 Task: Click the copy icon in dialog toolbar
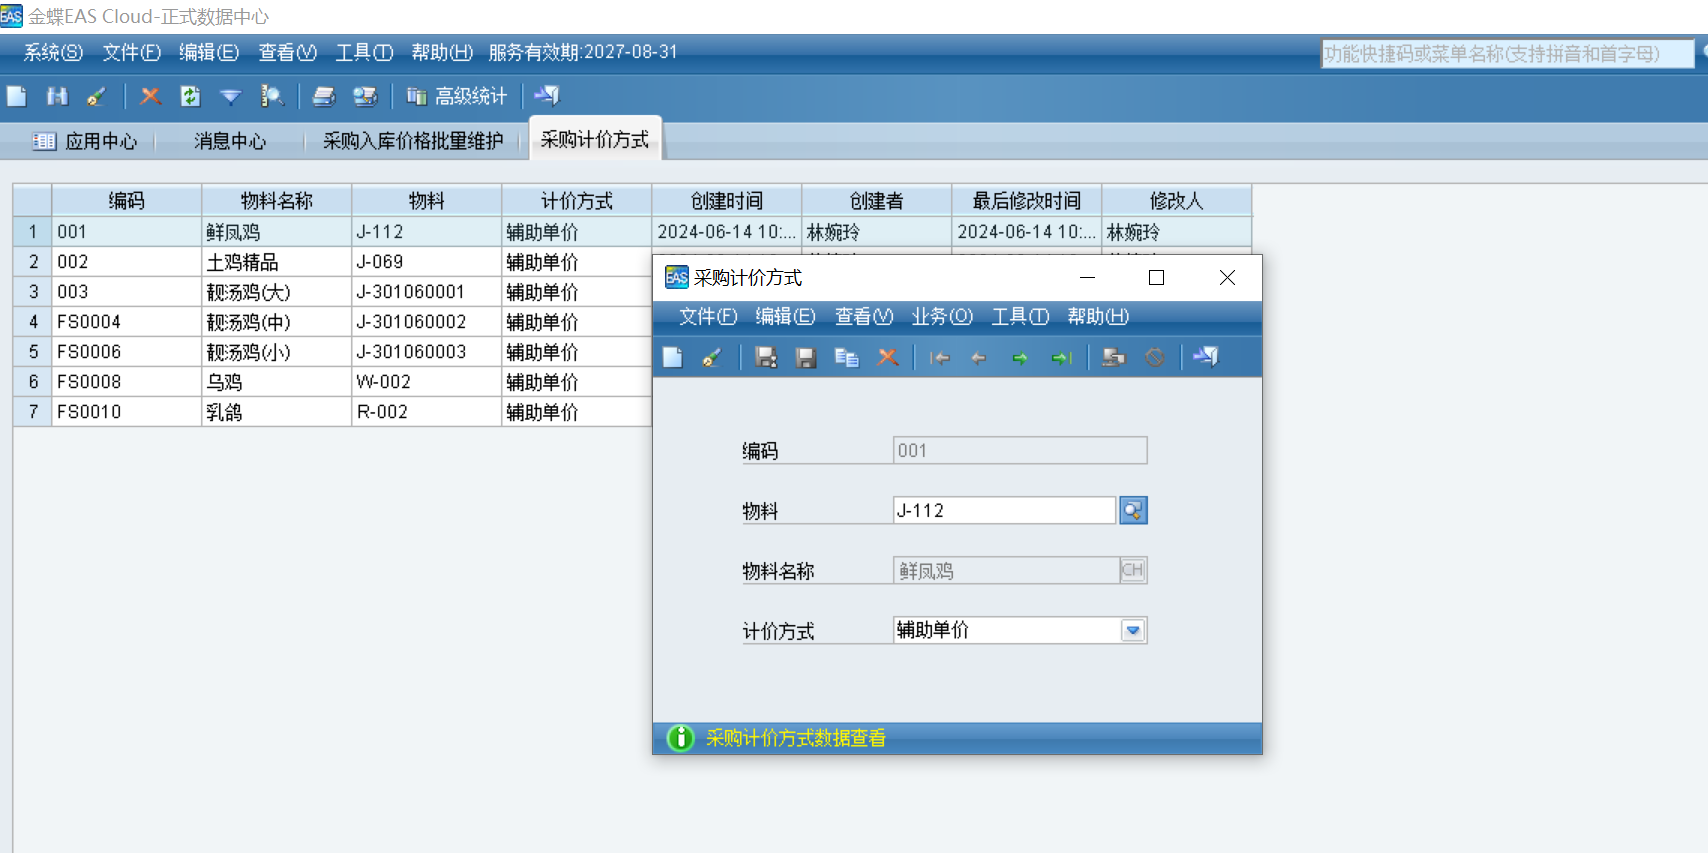click(846, 358)
